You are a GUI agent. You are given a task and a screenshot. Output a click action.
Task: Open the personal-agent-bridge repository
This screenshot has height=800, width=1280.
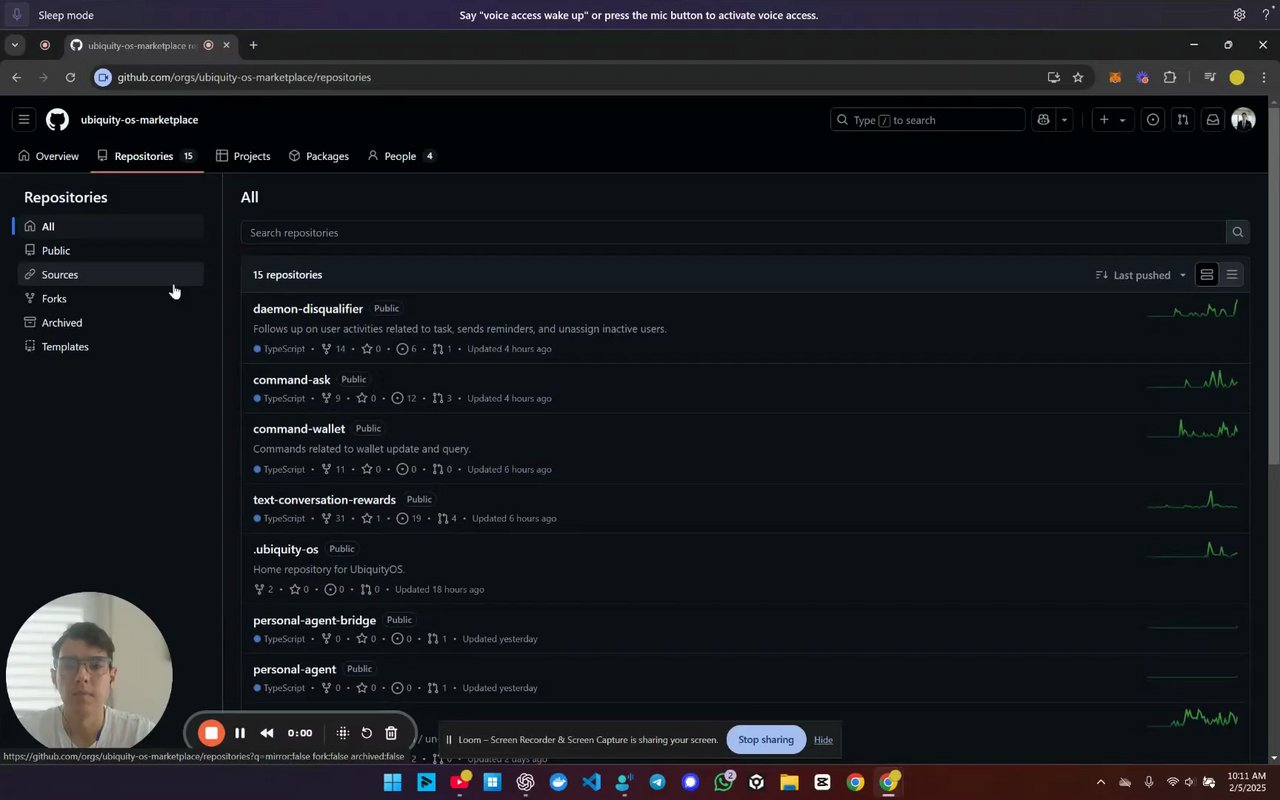(x=314, y=620)
